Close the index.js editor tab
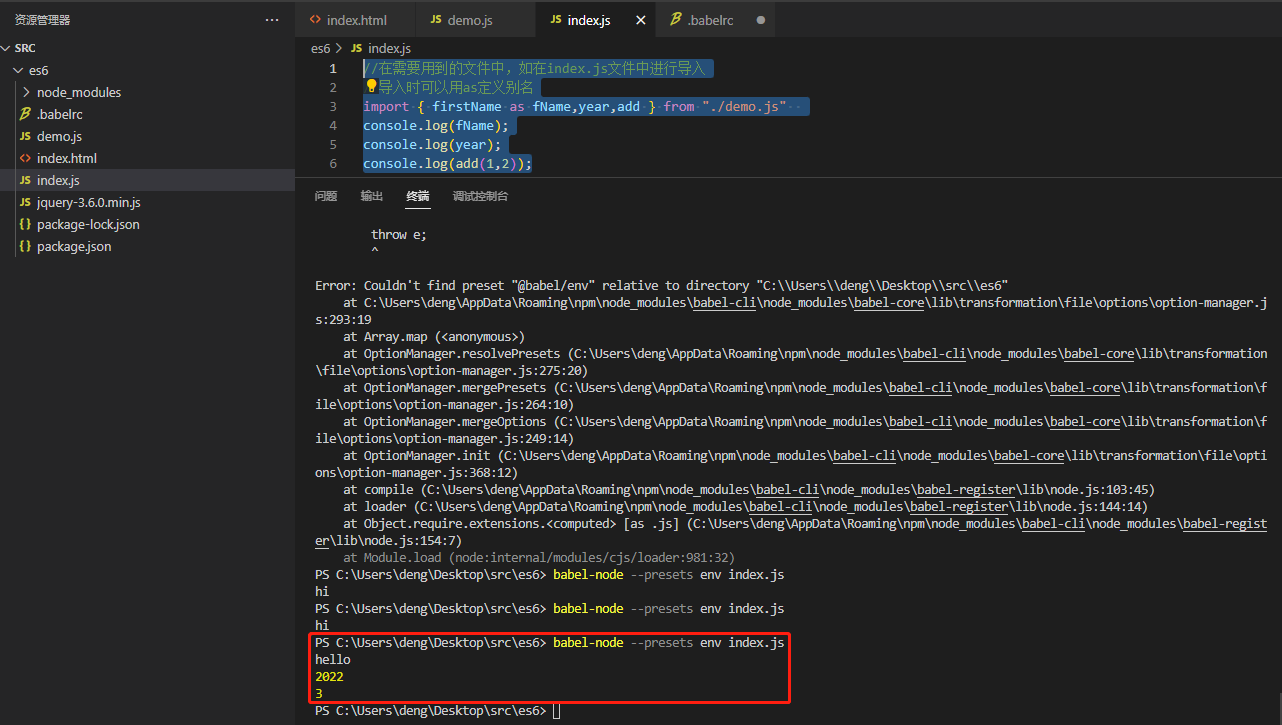Image resolution: width=1282 pixels, height=725 pixels. (641, 20)
